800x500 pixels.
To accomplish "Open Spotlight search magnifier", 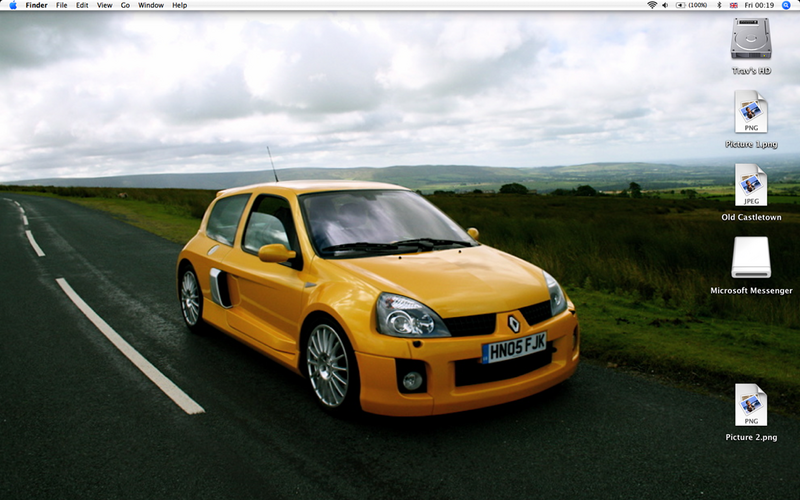I will point(786,5).
